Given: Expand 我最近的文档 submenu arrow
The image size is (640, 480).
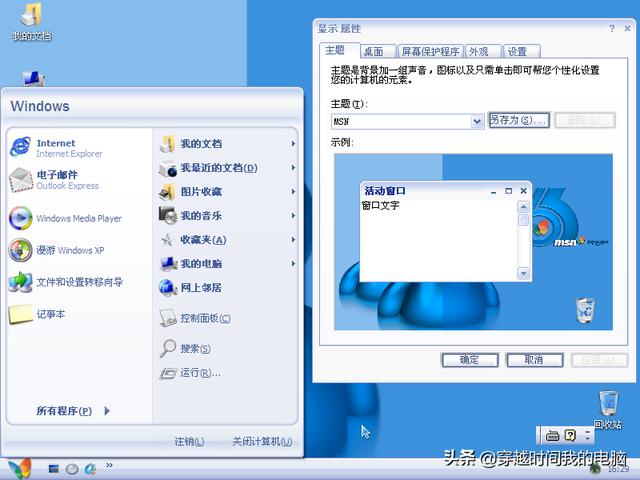Looking at the screenshot, I should (x=293, y=168).
